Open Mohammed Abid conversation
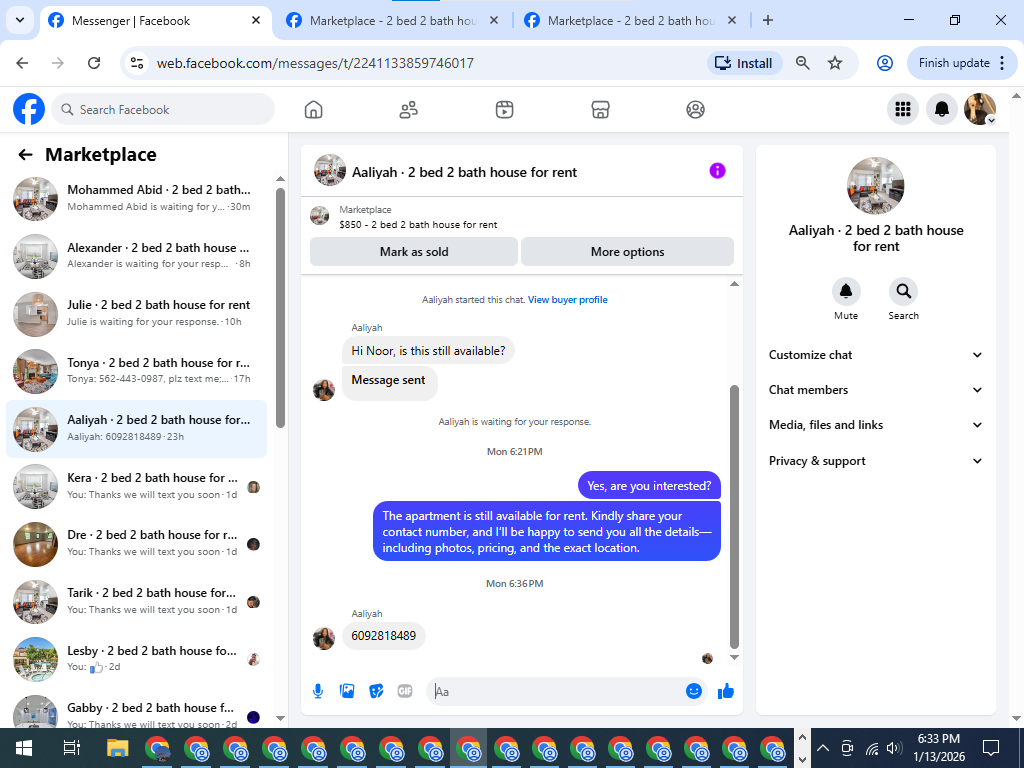Image resolution: width=1024 pixels, height=768 pixels. (x=136, y=198)
